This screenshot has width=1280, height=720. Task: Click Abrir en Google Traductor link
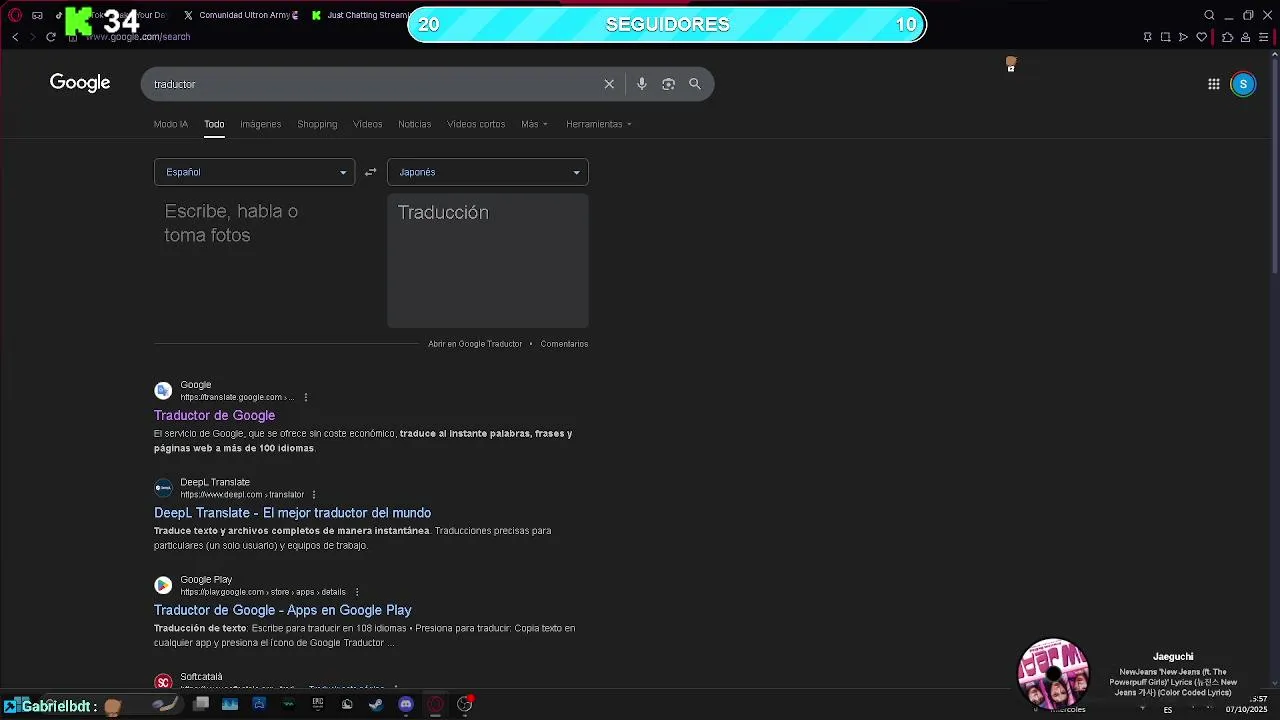(x=475, y=344)
